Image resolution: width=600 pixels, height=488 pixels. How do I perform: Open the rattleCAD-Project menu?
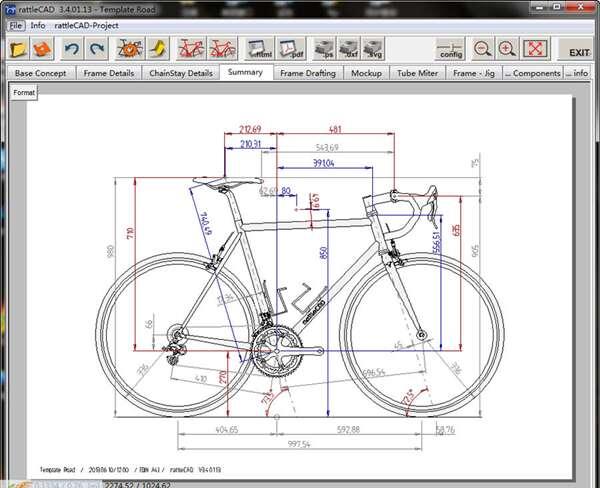(87, 25)
